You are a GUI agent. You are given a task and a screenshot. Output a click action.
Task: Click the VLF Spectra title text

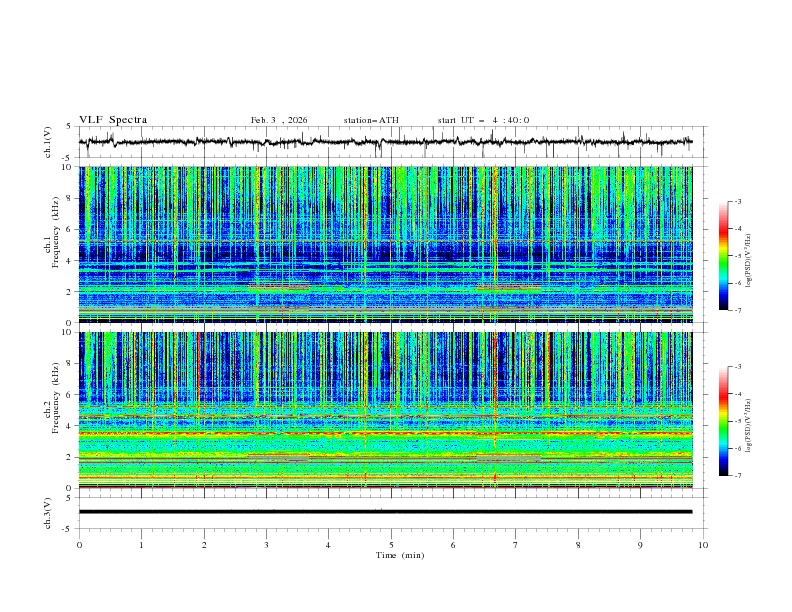tap(113, 120)
